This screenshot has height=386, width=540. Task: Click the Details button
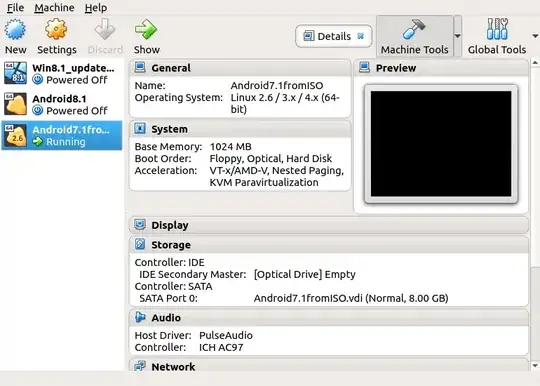tap(334, 36)
